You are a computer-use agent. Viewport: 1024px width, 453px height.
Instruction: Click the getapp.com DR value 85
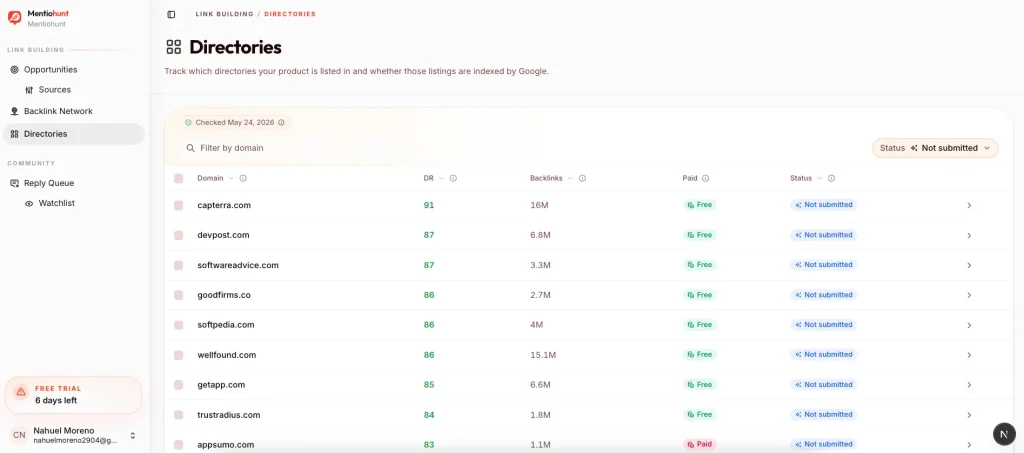pos(429,385)
